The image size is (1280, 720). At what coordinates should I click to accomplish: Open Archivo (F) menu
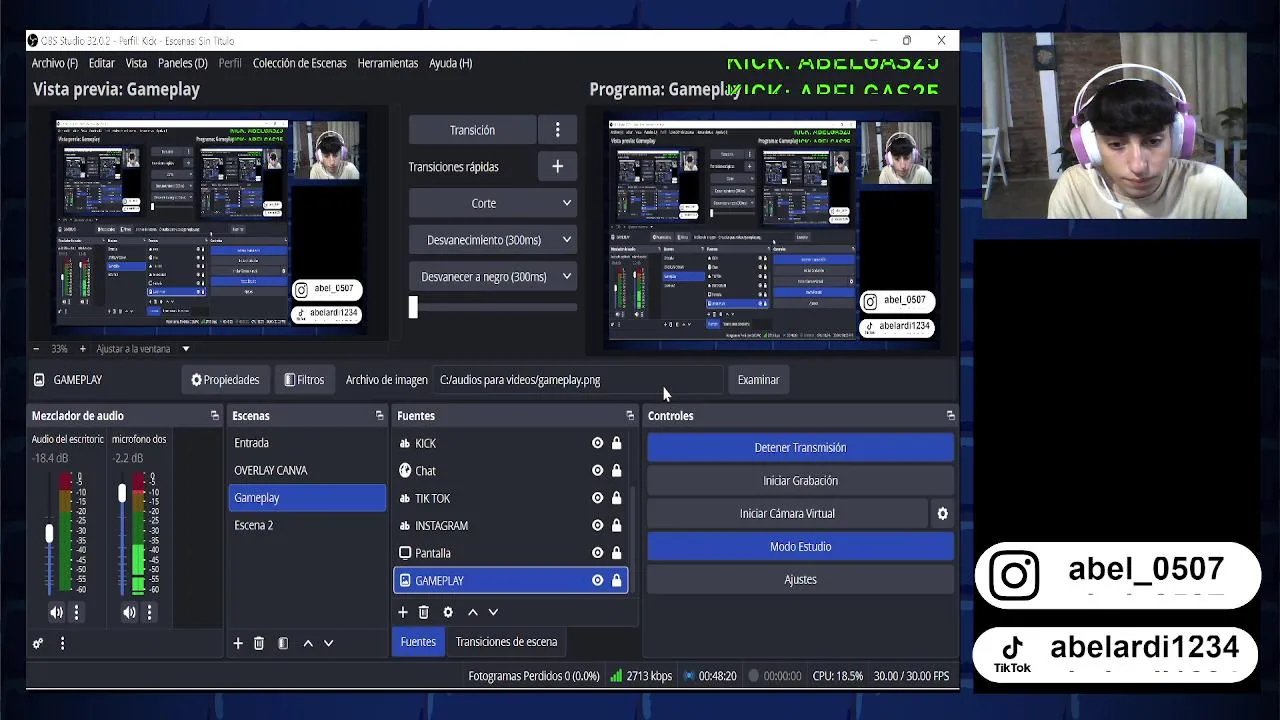point(55,63)
